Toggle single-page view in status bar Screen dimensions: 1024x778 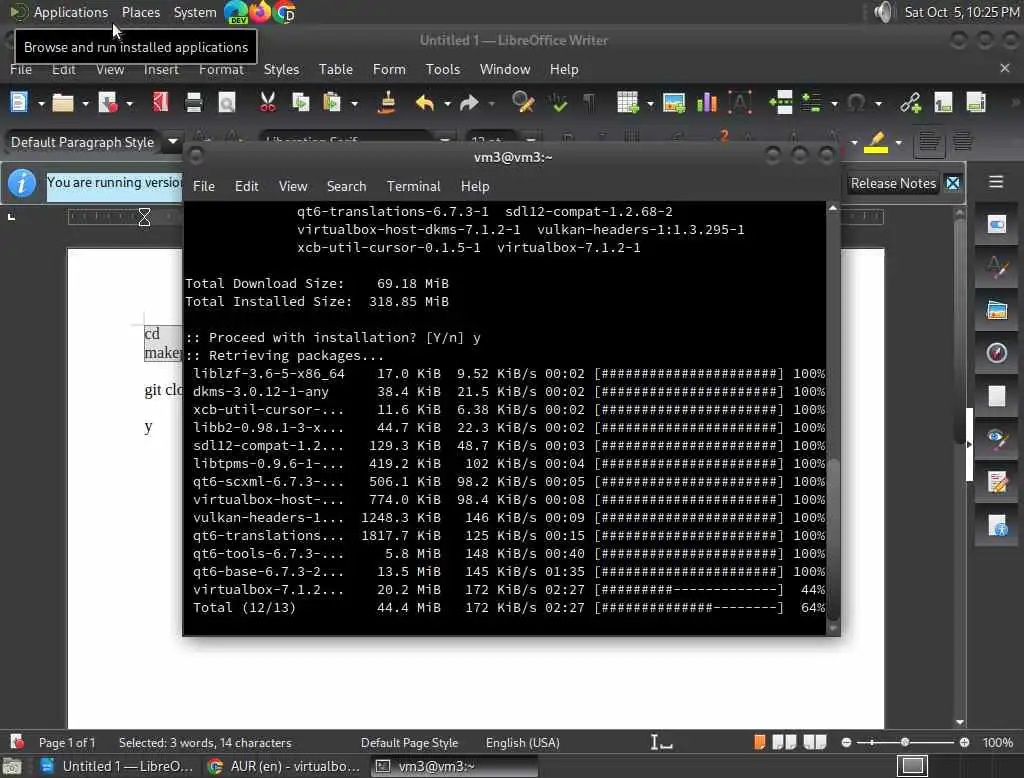(x=760, y=742)
